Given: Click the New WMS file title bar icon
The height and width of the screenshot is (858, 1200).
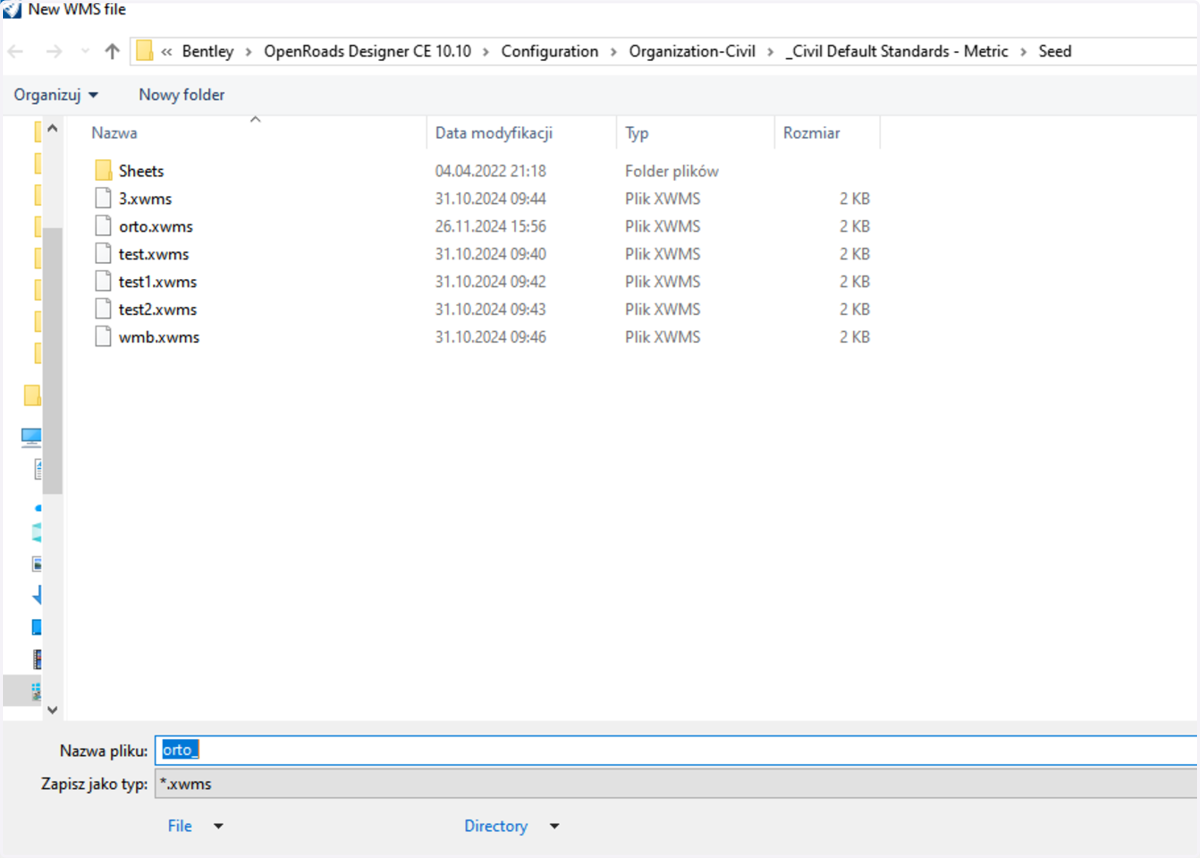Looking at the screenshot, I should coord(13,10).
